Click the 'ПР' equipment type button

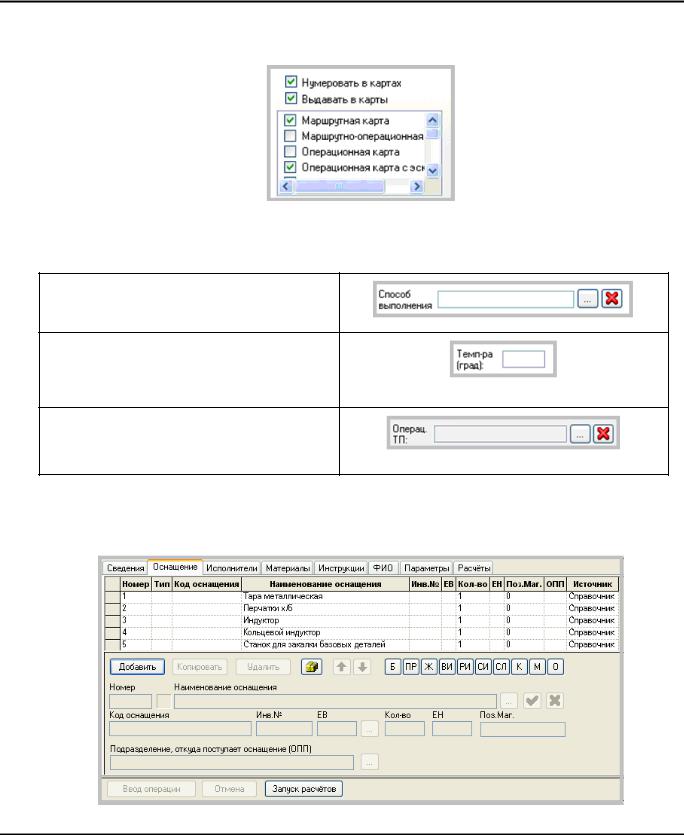(x=411, y=667)
